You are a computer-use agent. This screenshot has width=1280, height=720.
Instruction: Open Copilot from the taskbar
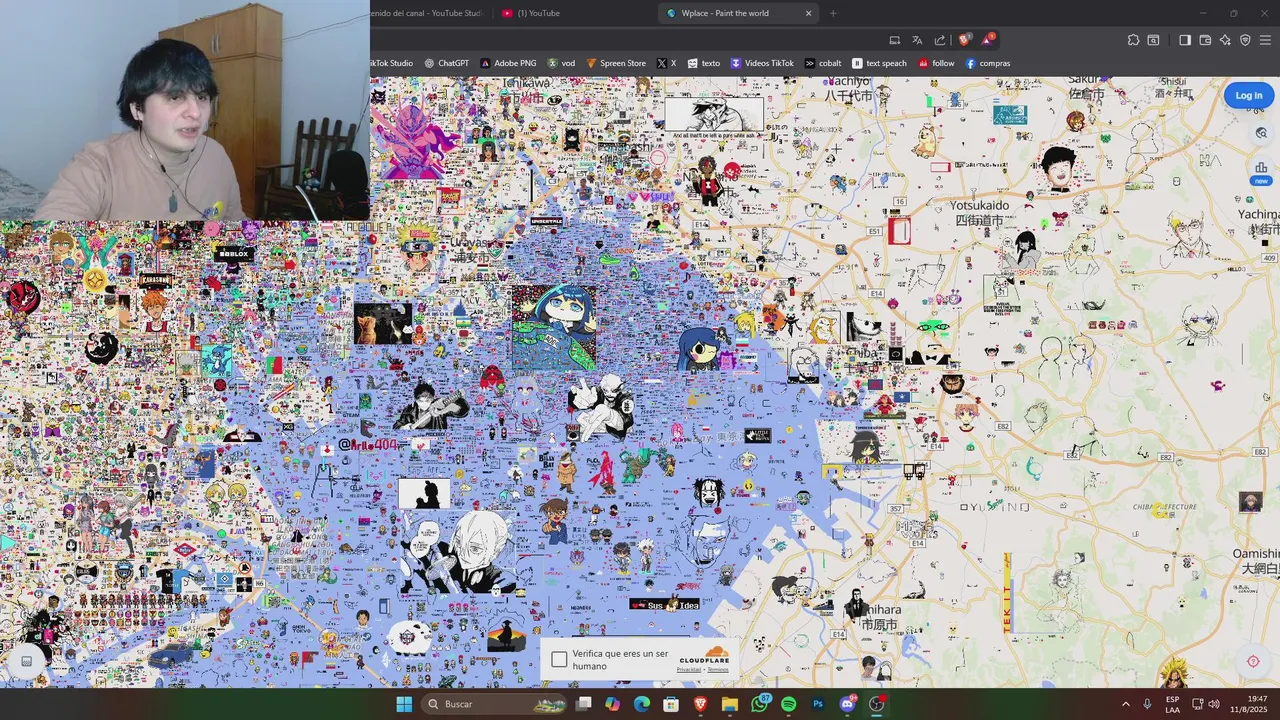[x=613, y=704]
